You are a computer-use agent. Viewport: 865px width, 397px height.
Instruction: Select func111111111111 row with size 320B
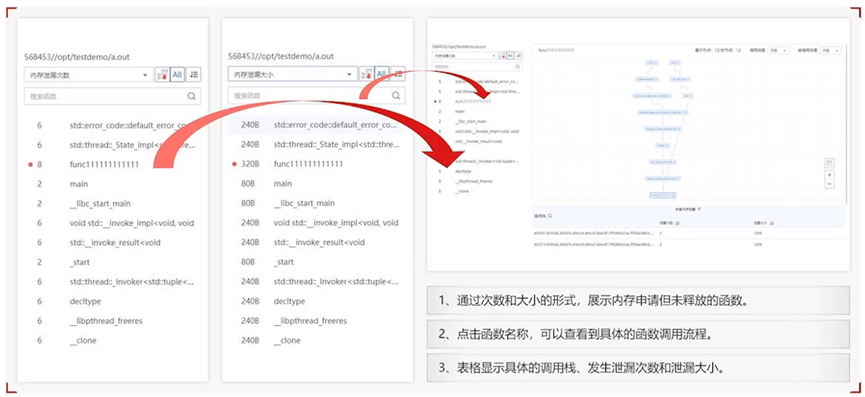click(x=317, y=164)
